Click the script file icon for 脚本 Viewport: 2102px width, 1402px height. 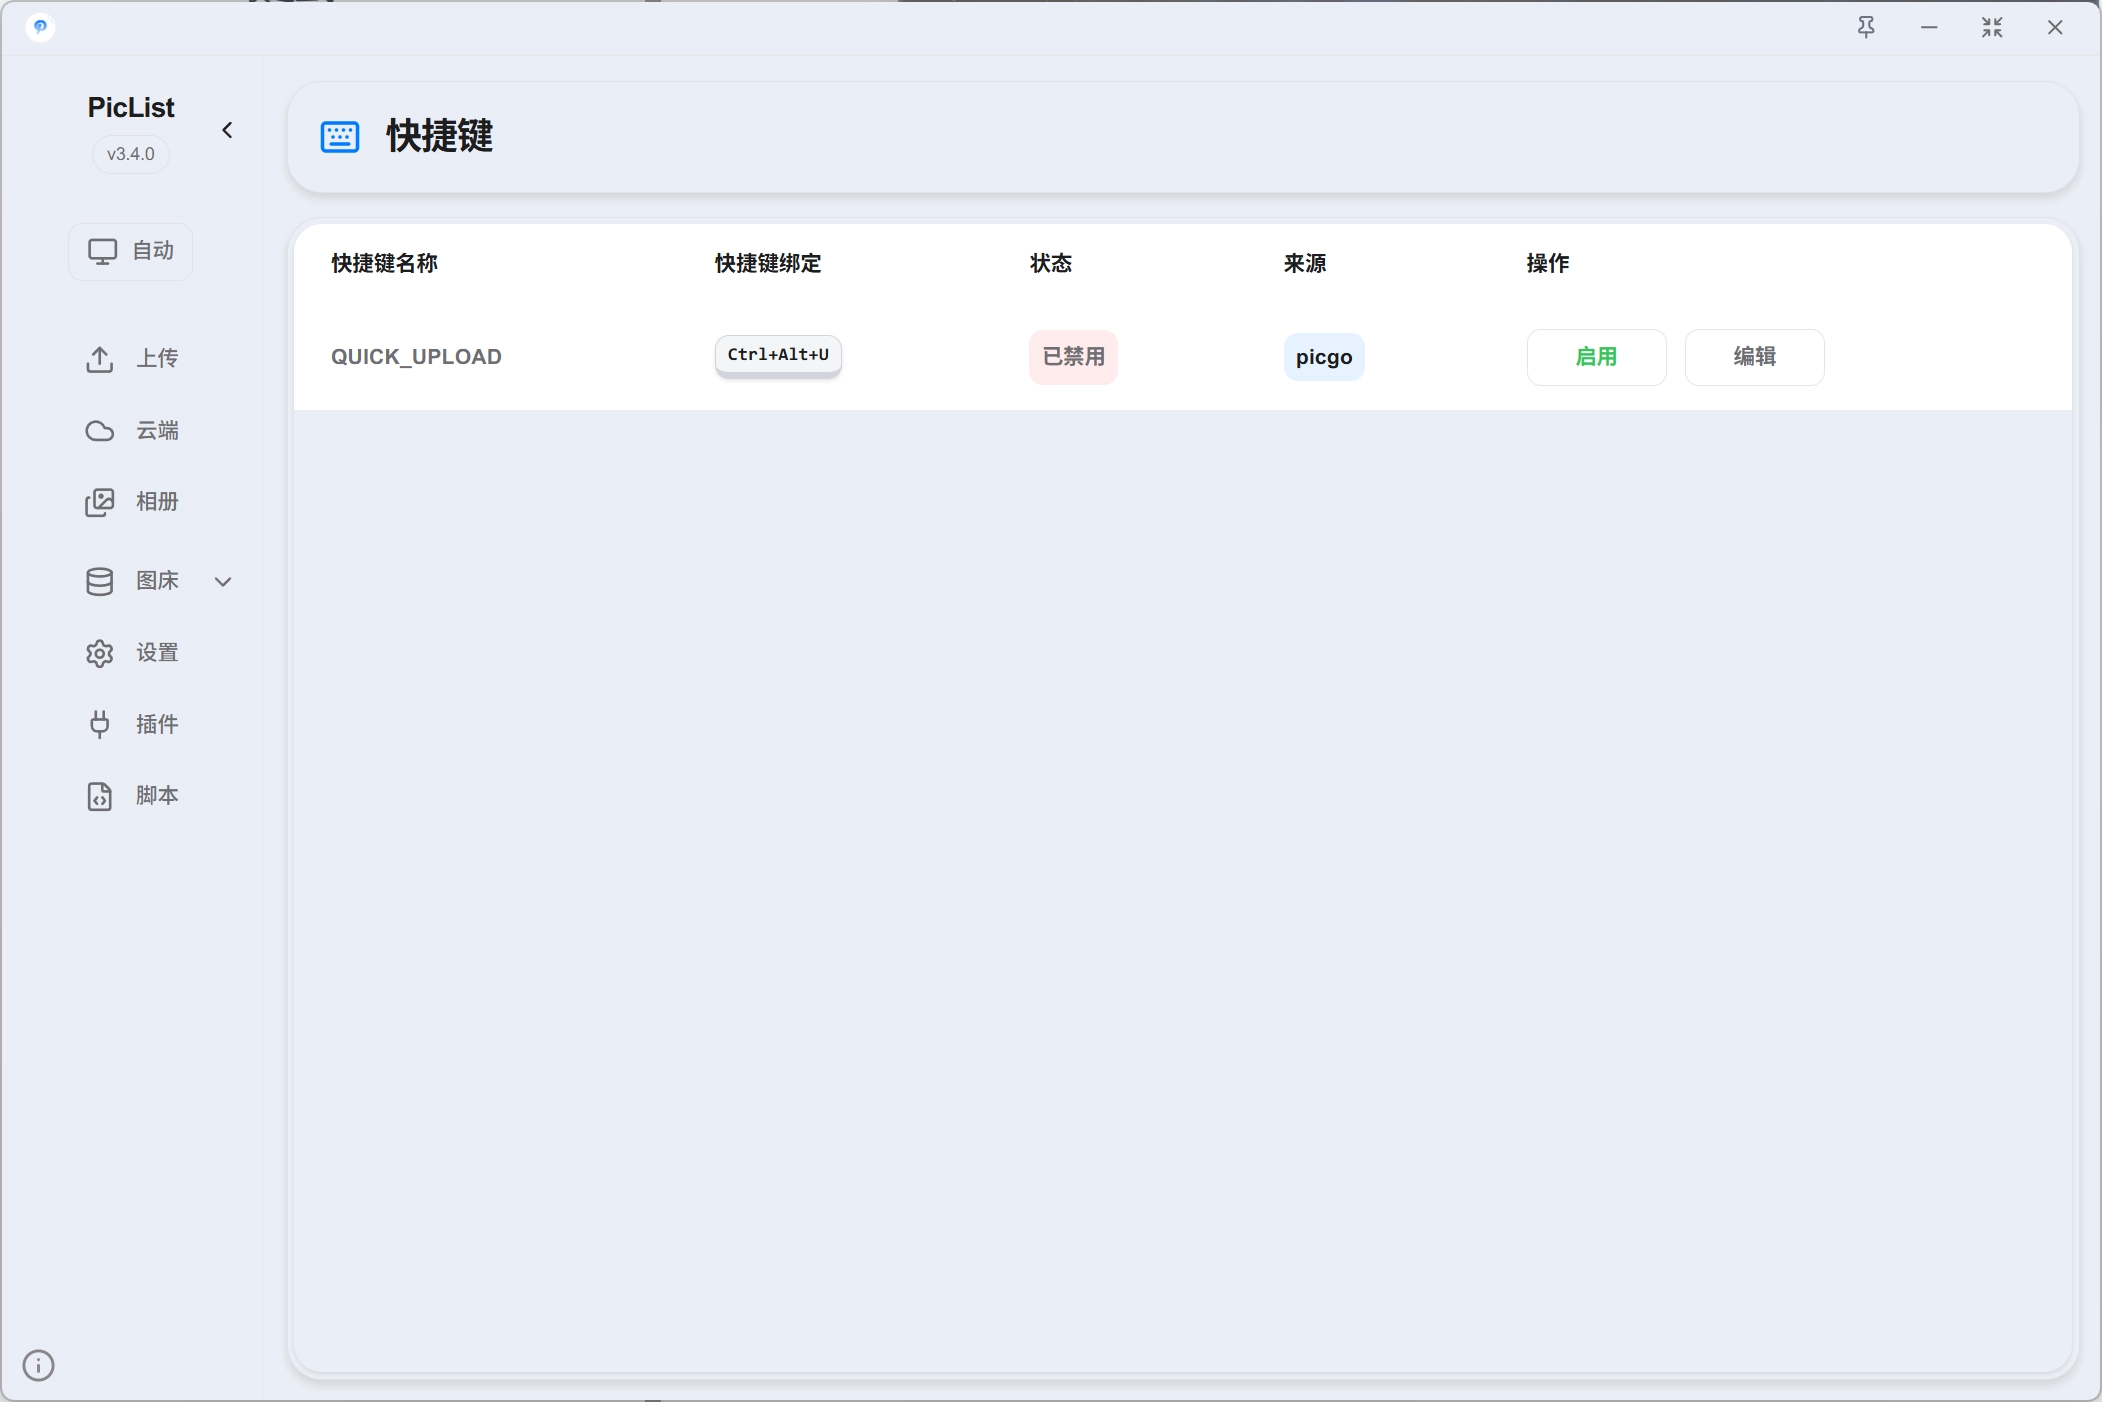(x=100, y=796)
